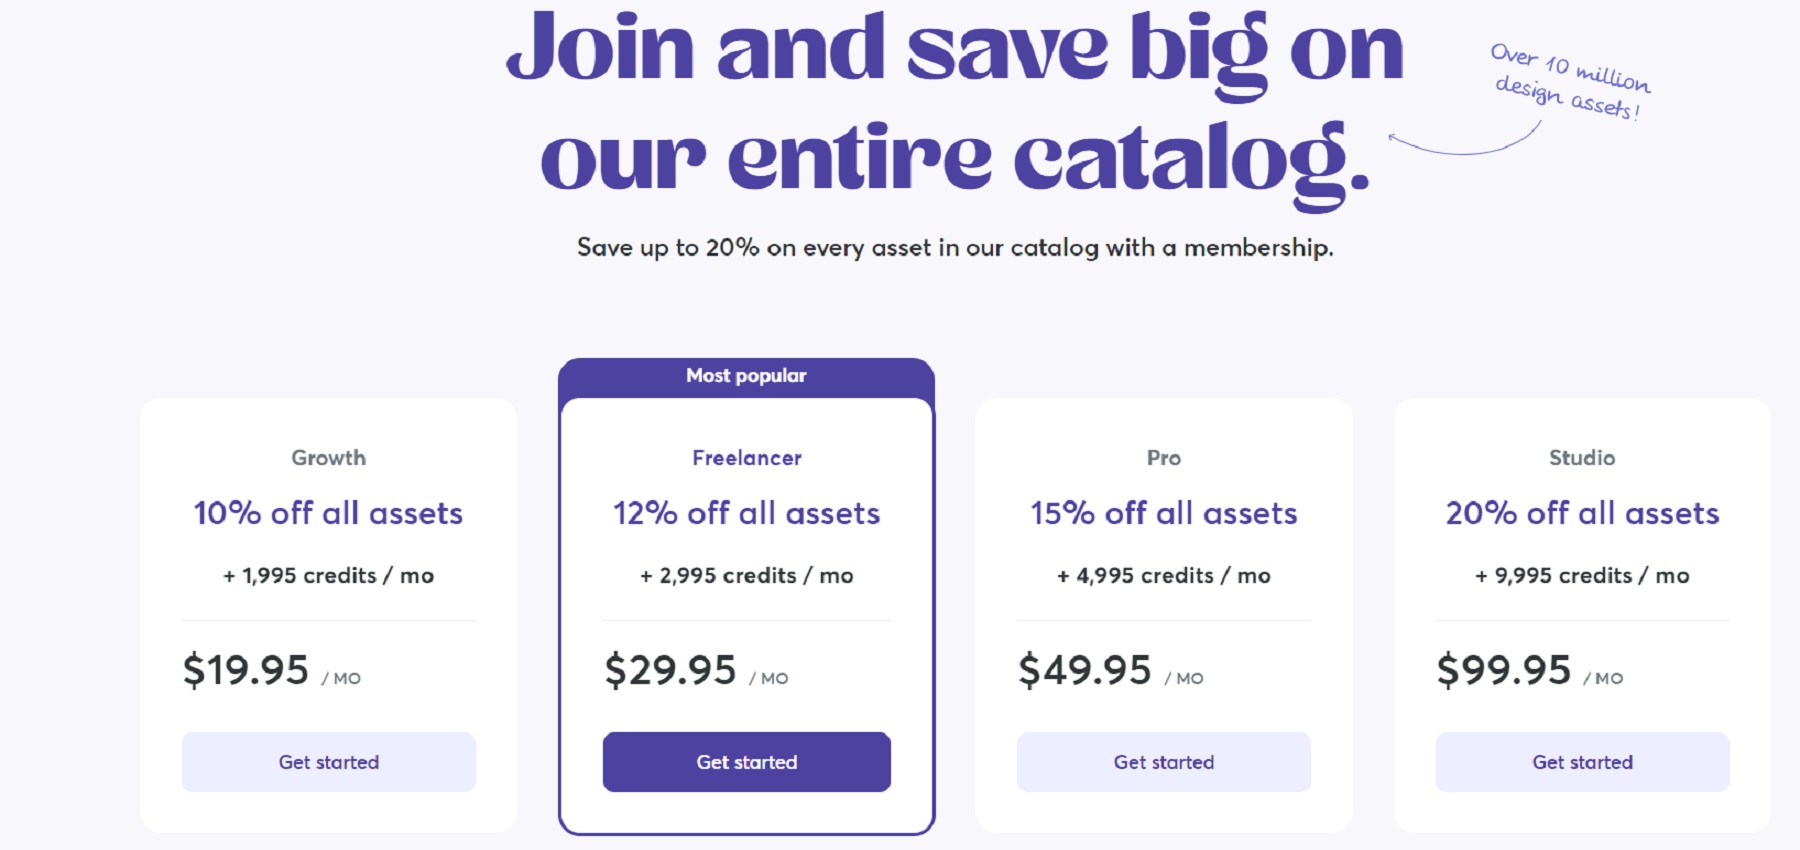The width and height of the screenshot is (1800, 850).
Task: Select the Pro plan title
Action: click(1163, 458)
